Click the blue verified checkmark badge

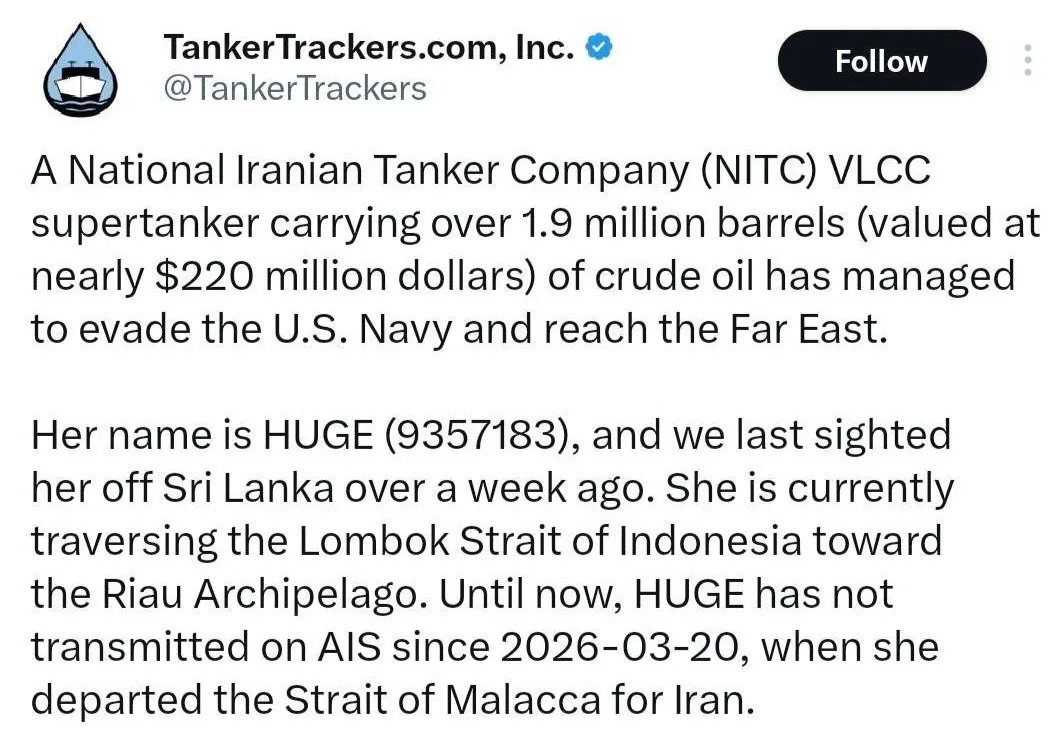pos(598,47)
